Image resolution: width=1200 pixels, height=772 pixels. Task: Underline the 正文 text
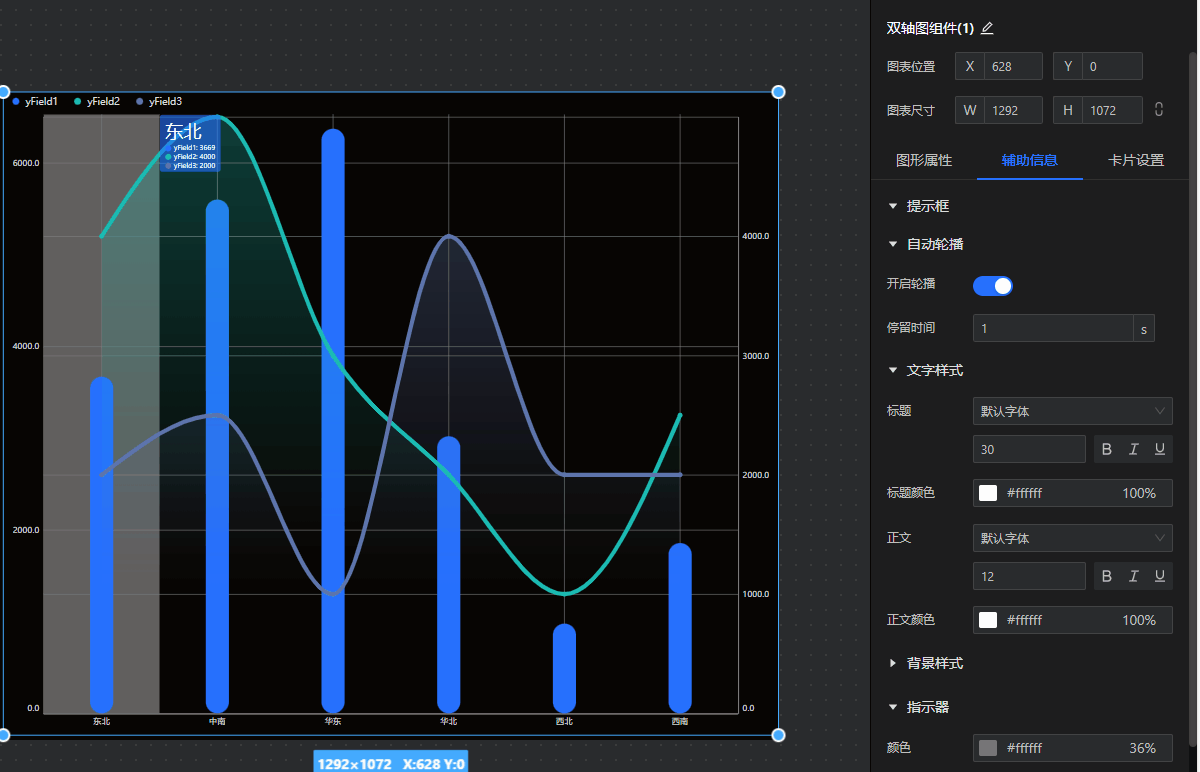(1160, 576)
